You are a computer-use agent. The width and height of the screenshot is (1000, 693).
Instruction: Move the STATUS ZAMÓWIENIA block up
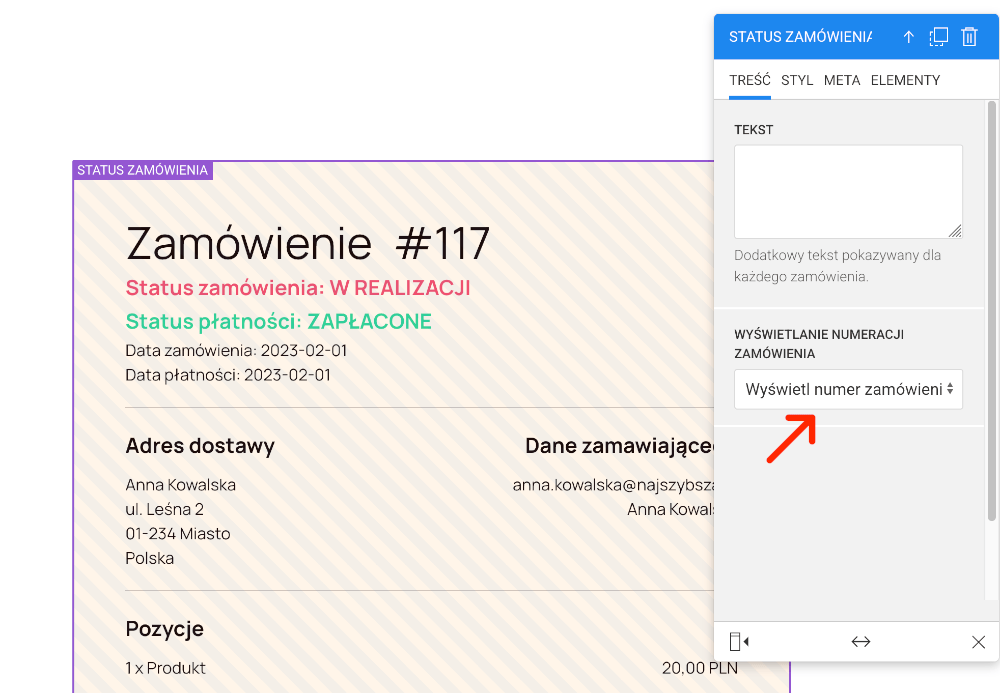click(x=908, y=36)
